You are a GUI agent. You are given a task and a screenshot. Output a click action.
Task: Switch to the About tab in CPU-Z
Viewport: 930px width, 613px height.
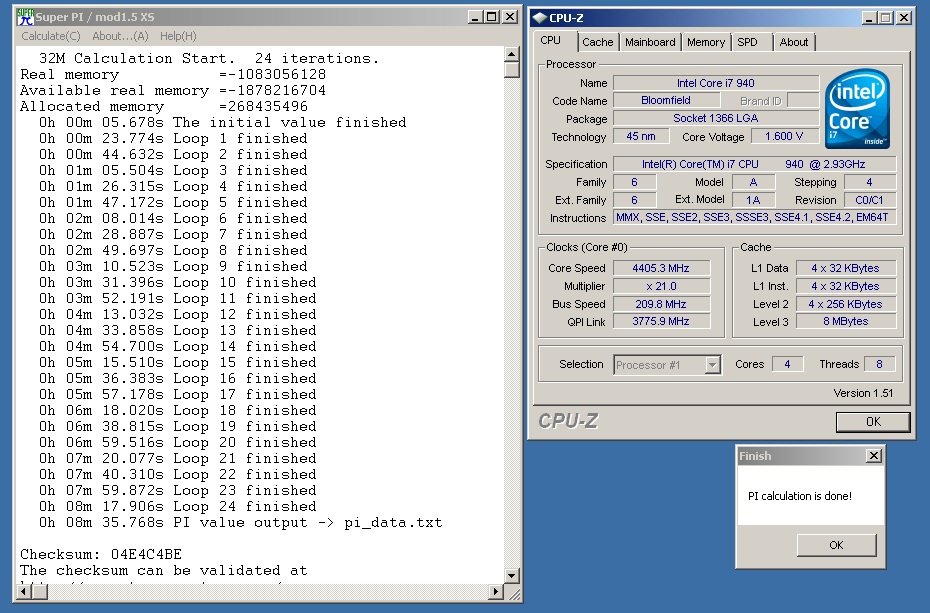(x=794, y=42)
